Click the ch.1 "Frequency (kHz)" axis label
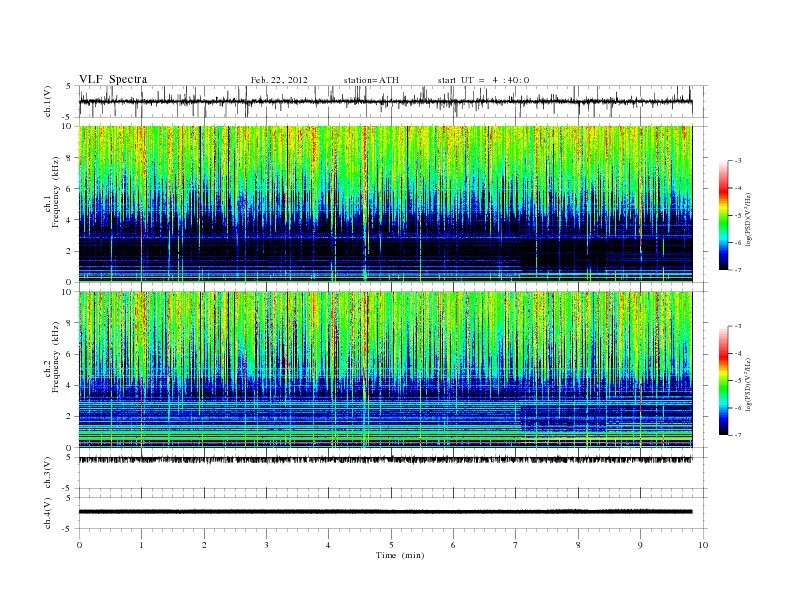 (x=56, y=192)
